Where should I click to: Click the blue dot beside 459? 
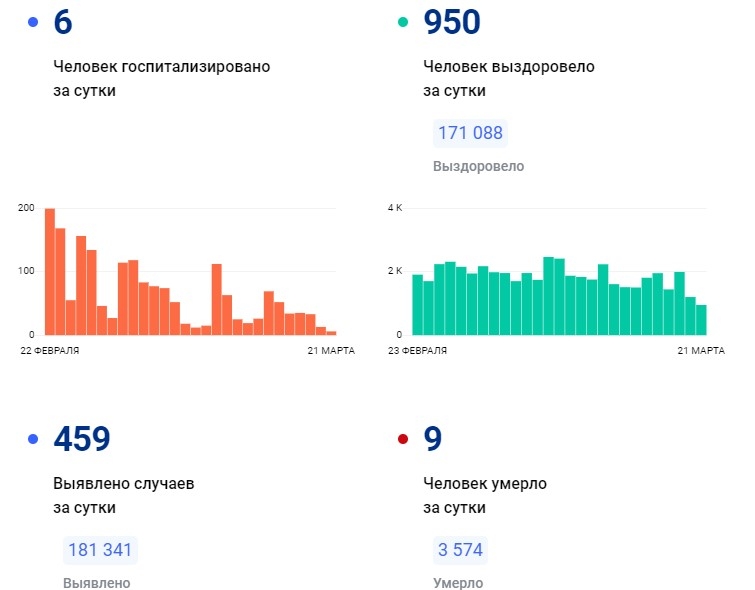point(33,439)
